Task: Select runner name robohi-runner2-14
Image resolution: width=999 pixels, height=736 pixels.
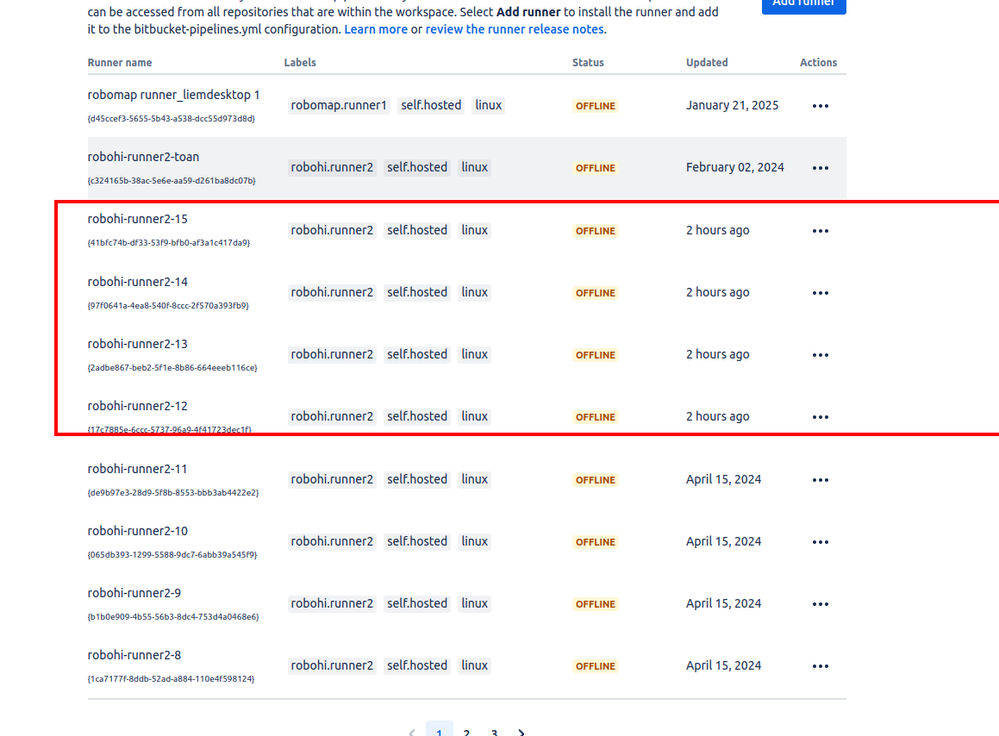Action: click(x=138, y=282)
